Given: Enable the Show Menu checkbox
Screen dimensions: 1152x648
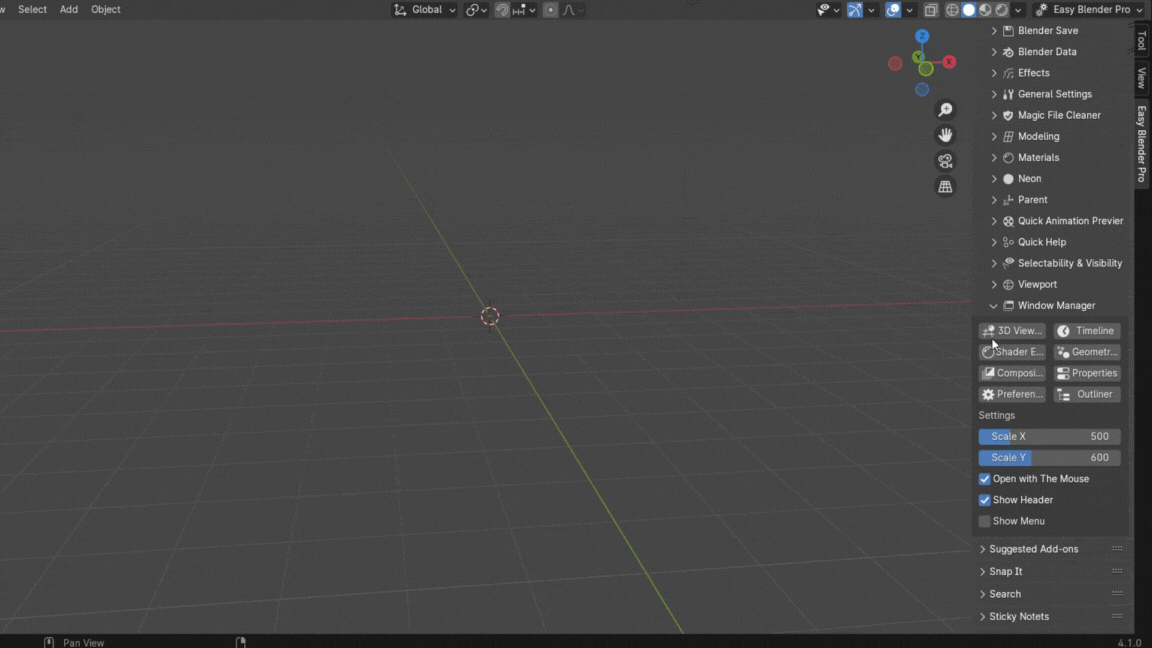Looking at the screenshot, I should (x=985, y=521).
